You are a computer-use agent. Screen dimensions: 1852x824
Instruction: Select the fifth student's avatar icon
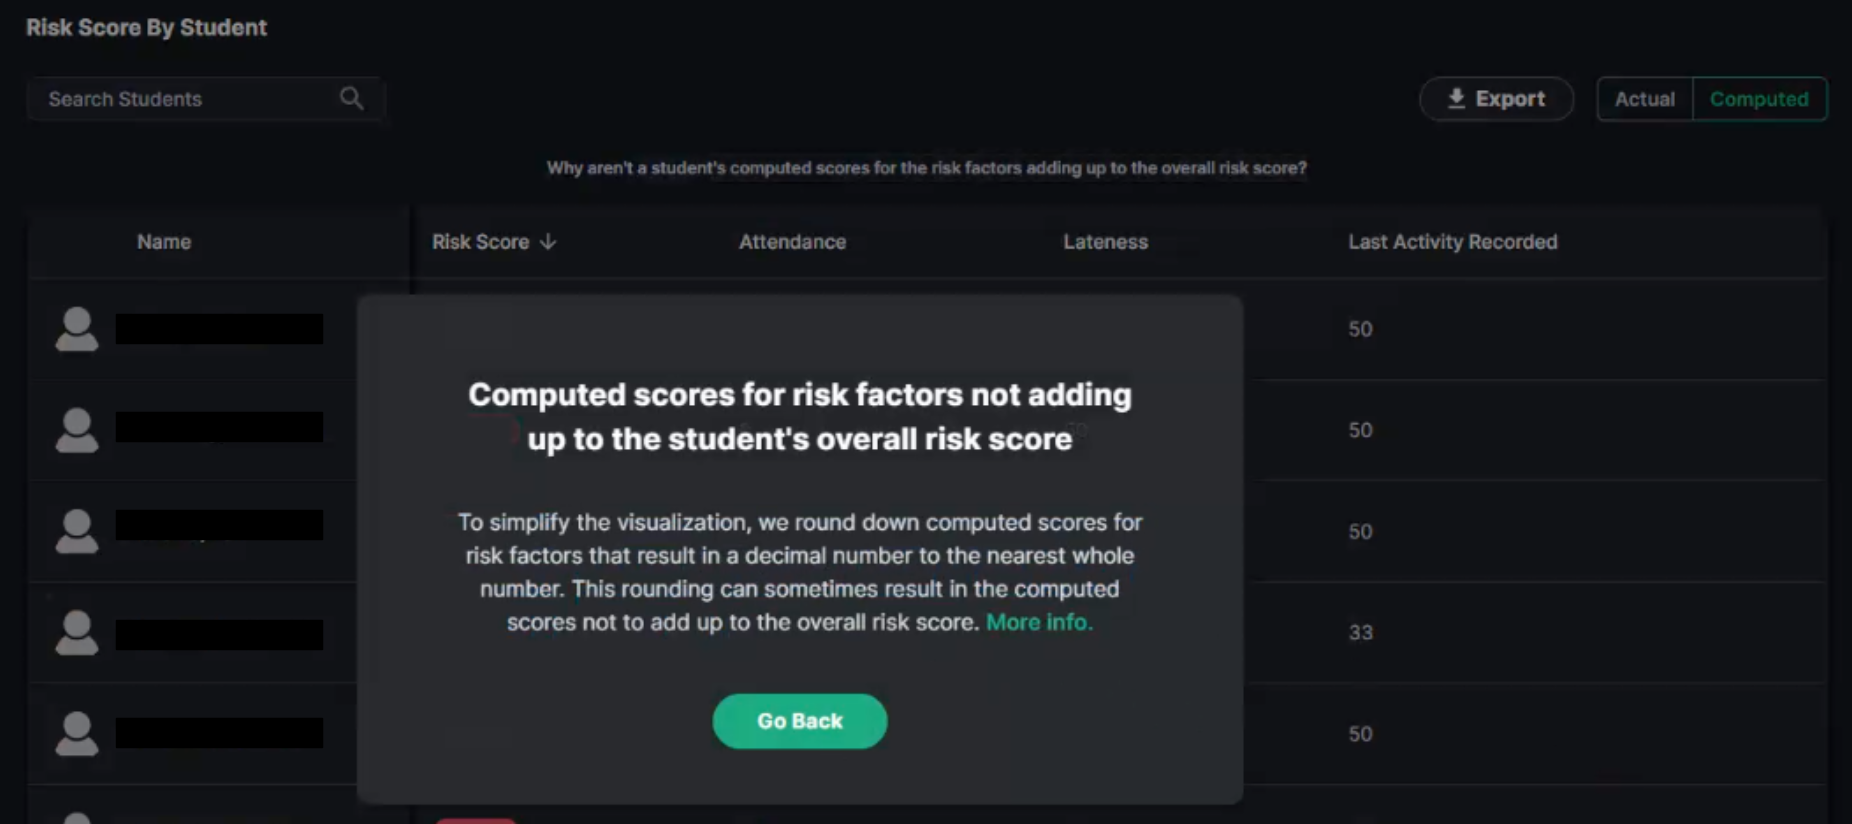(77, 733)
